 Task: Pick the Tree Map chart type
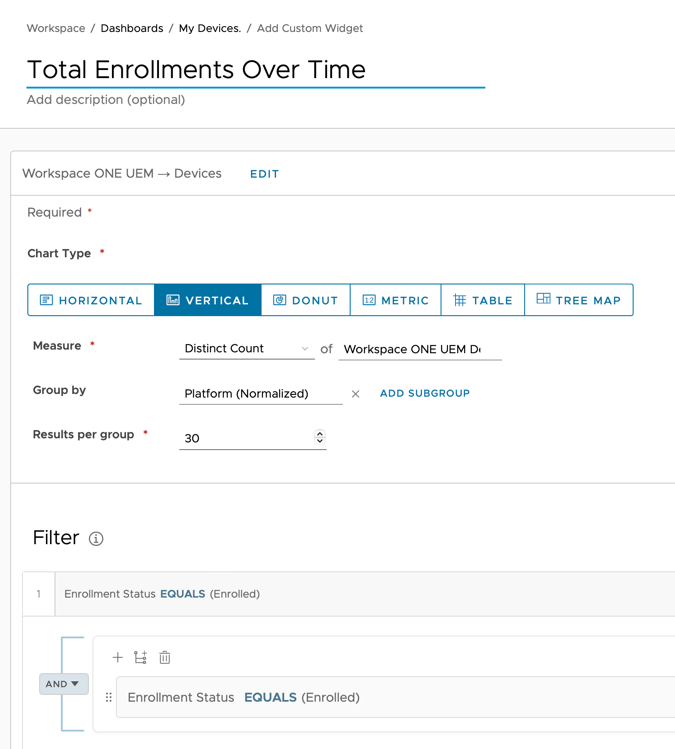click(578, 300)
